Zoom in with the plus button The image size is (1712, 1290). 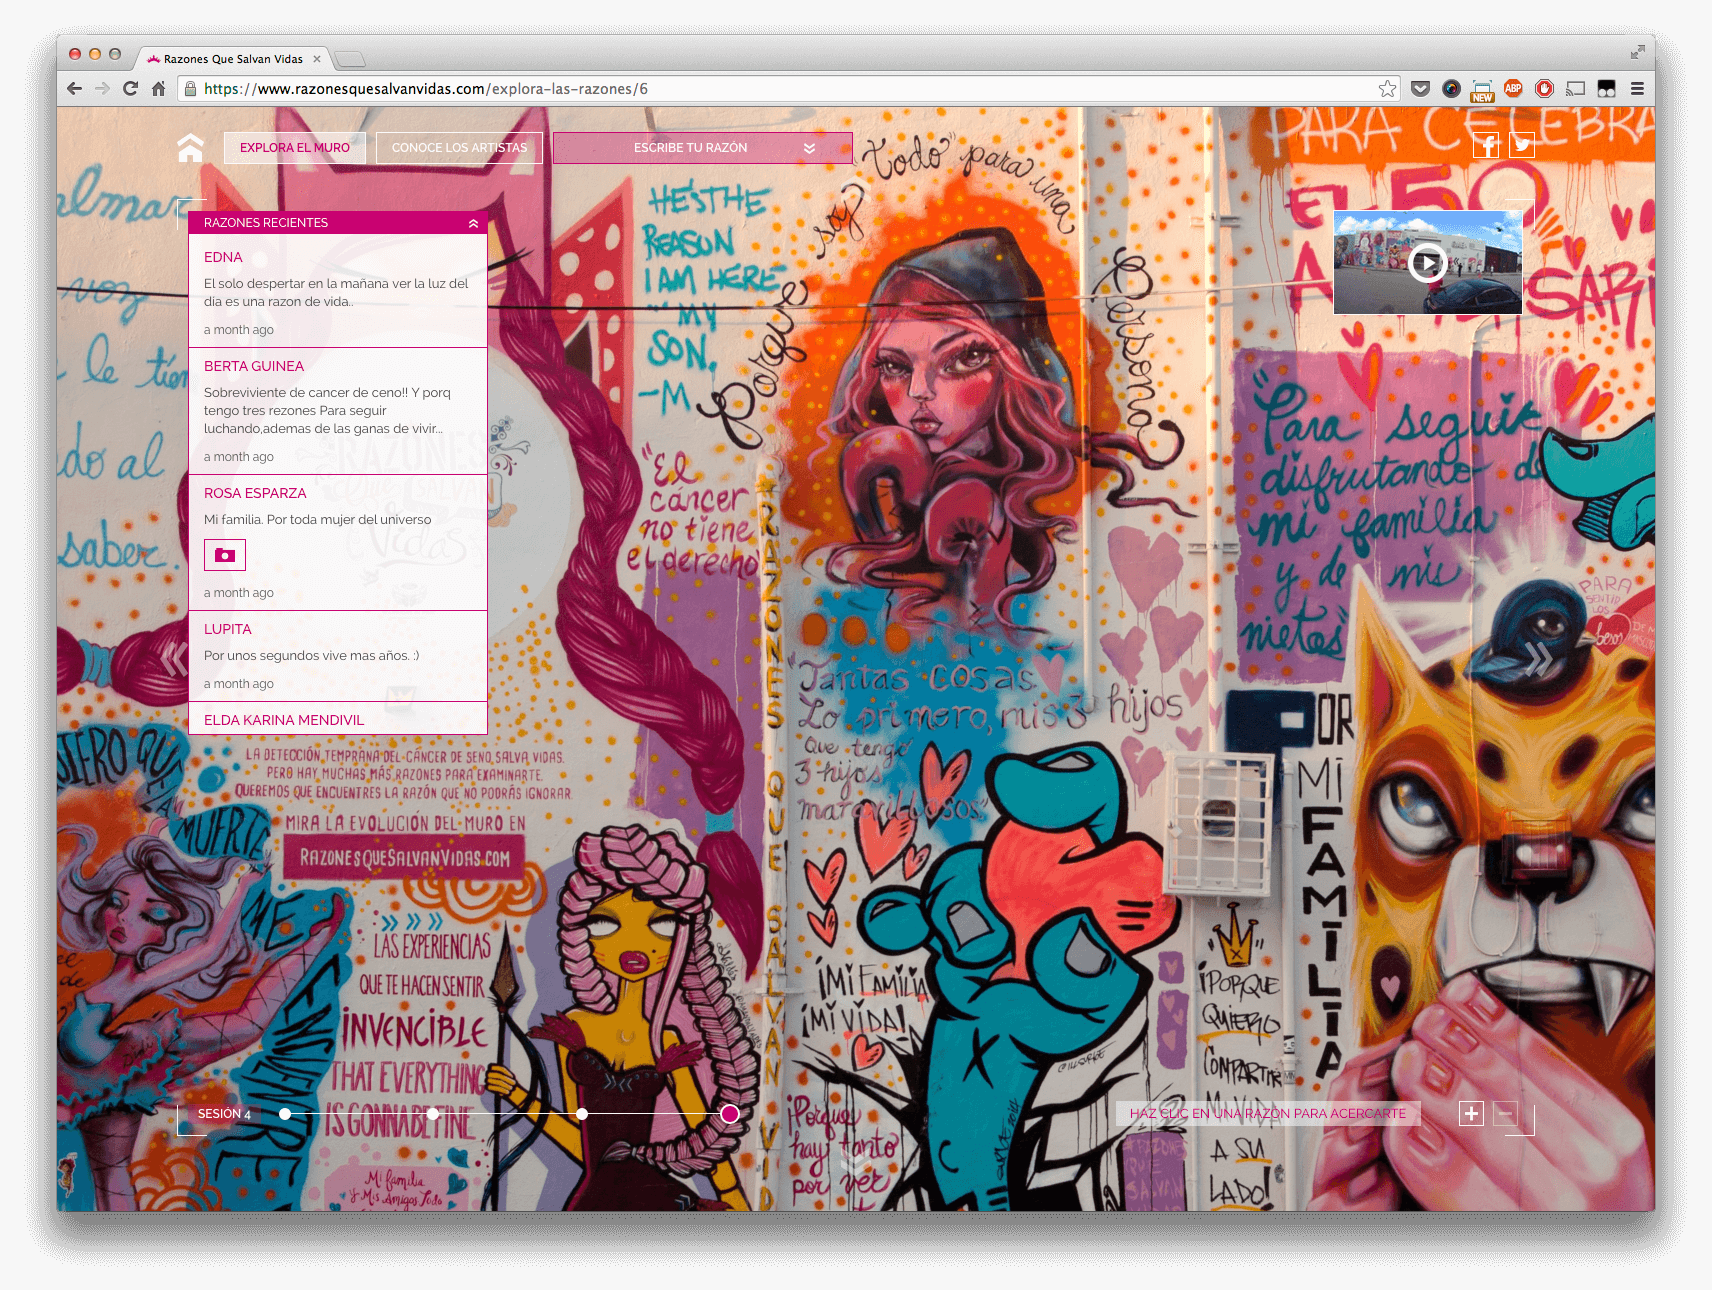[1471, 1113]
